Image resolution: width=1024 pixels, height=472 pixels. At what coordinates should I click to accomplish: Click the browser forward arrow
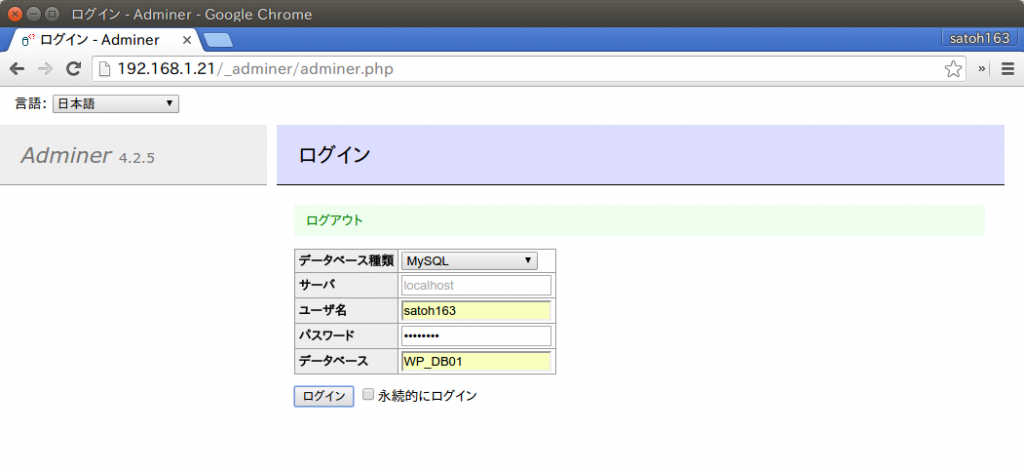(44, 69)
